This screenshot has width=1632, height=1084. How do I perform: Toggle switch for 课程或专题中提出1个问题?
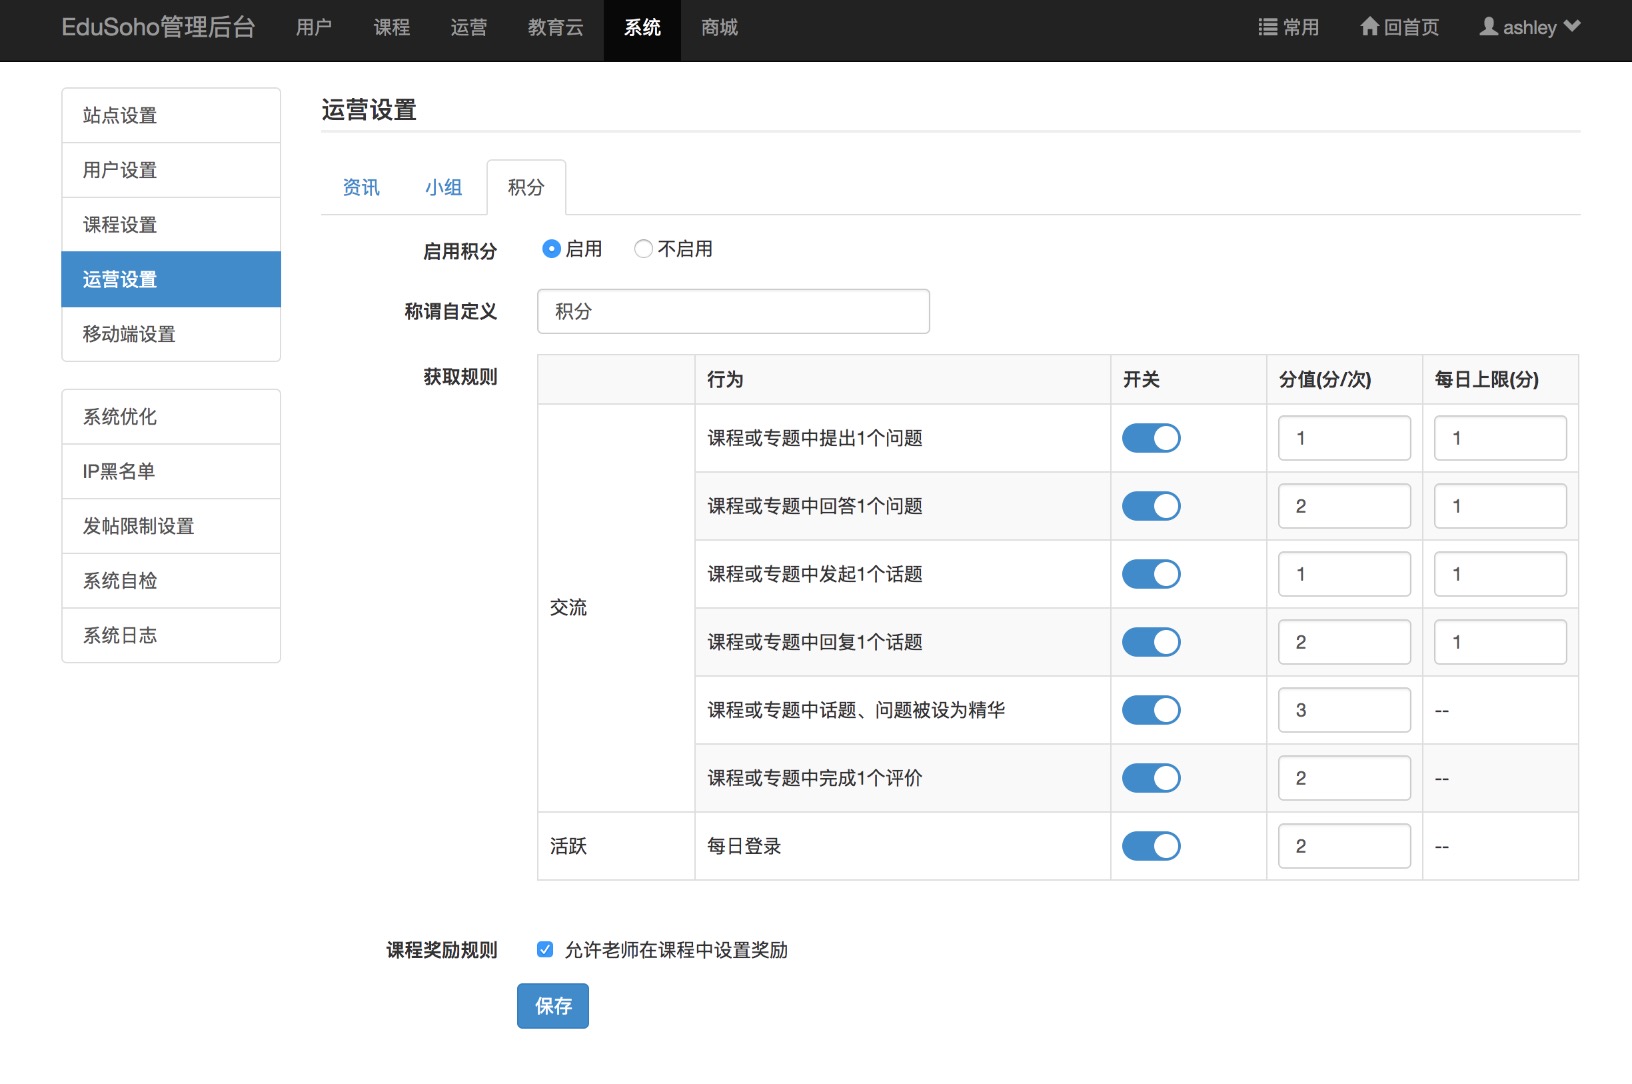1151,438
